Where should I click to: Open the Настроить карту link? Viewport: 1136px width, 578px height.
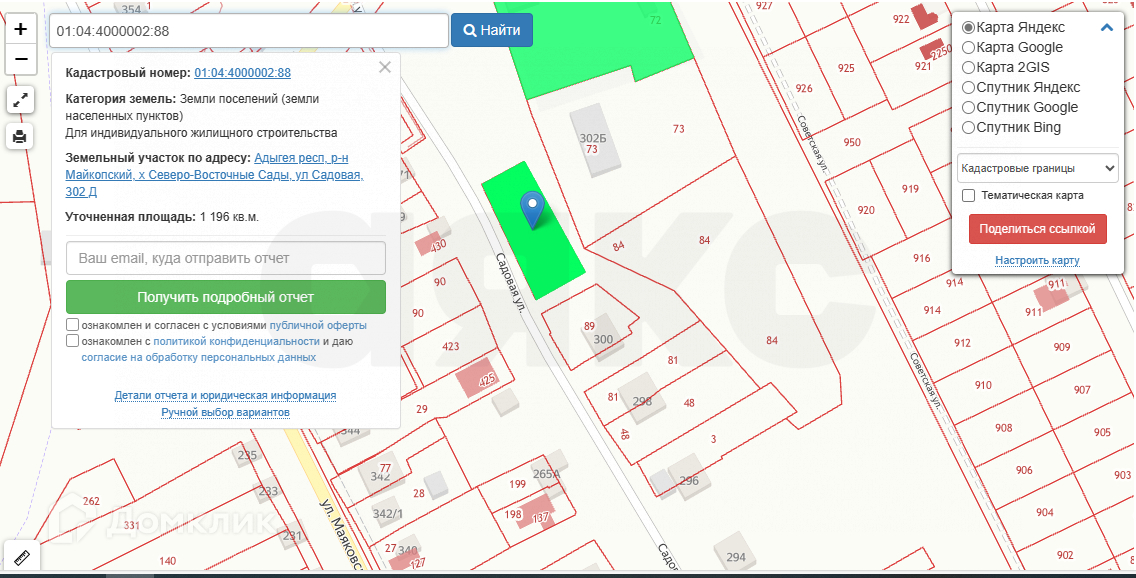1037,261
